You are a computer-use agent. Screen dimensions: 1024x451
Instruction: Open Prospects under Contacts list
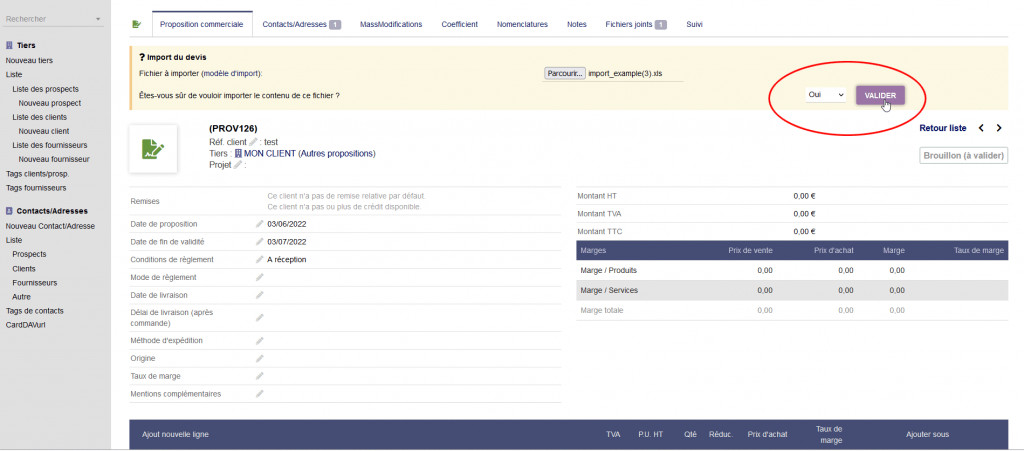coord(29,254)
